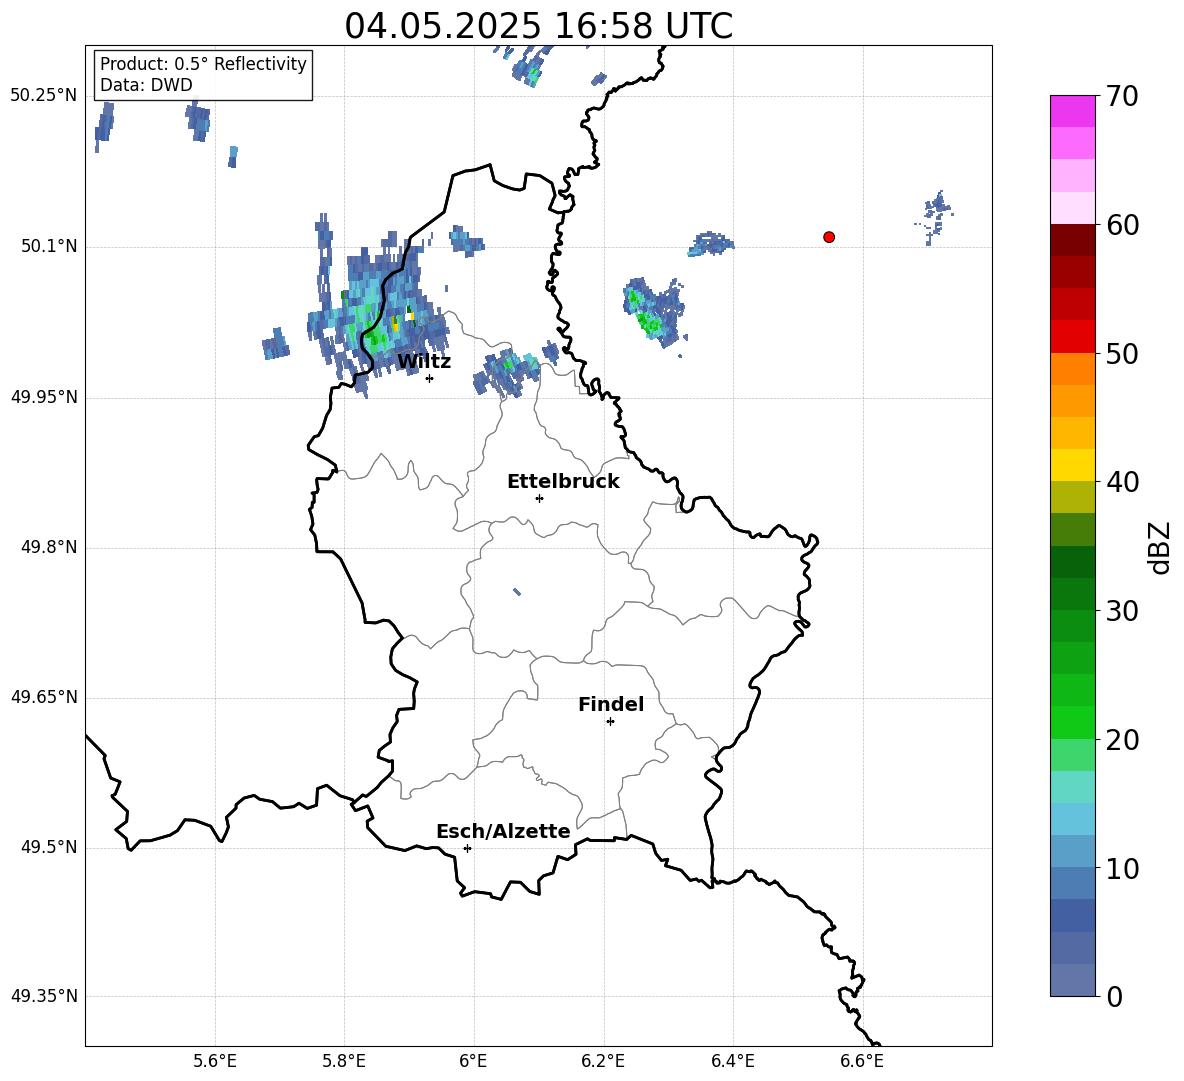Click the colorbar tick label 20
The width and height of the screenshot is (1184, 1081).
click(1122, 740)
